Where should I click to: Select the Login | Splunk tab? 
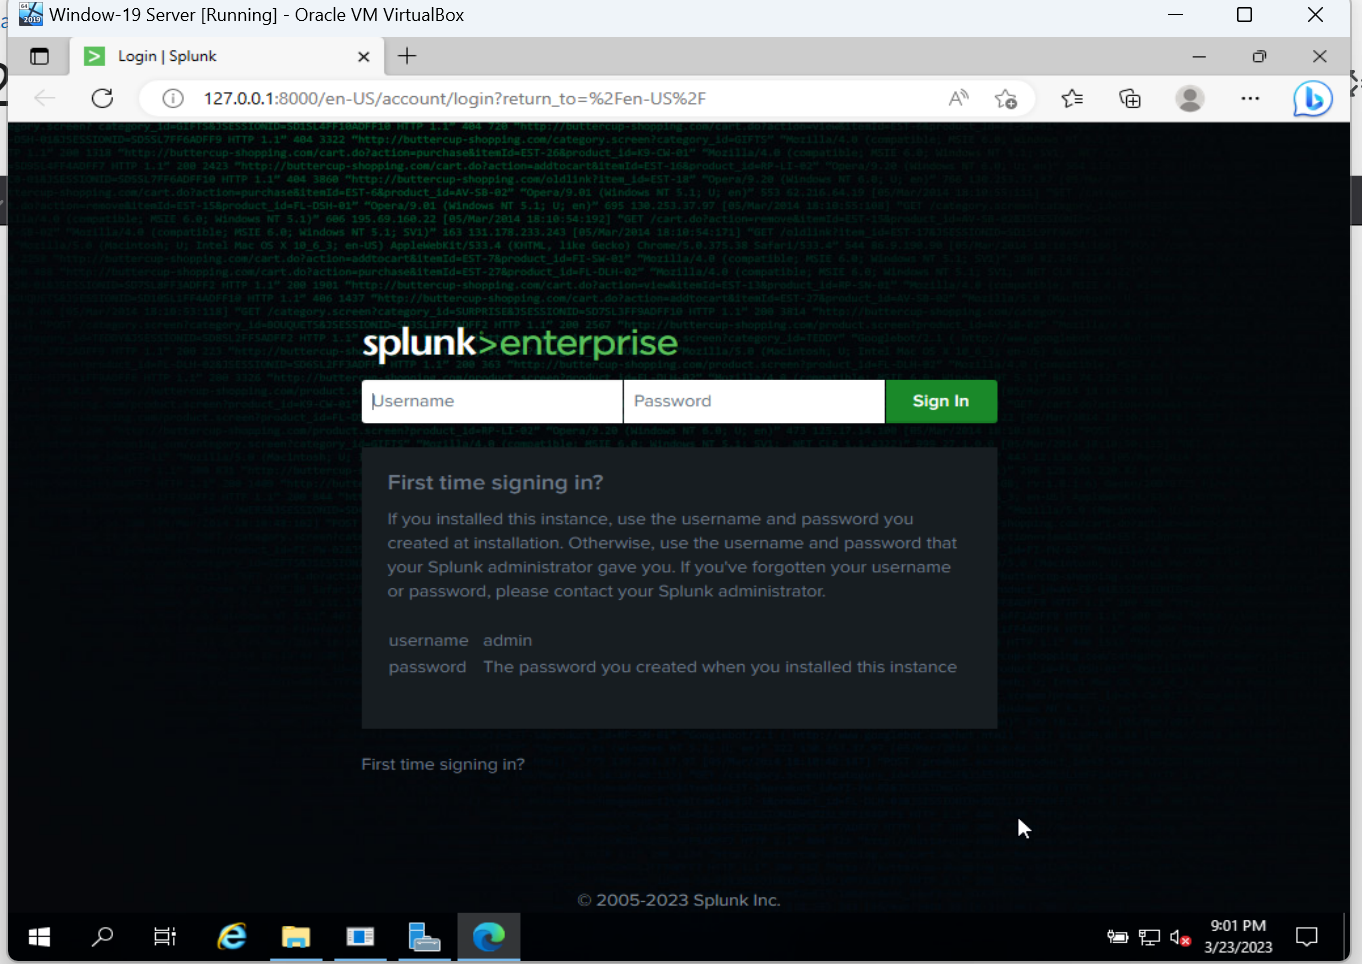tap(226, 56)
